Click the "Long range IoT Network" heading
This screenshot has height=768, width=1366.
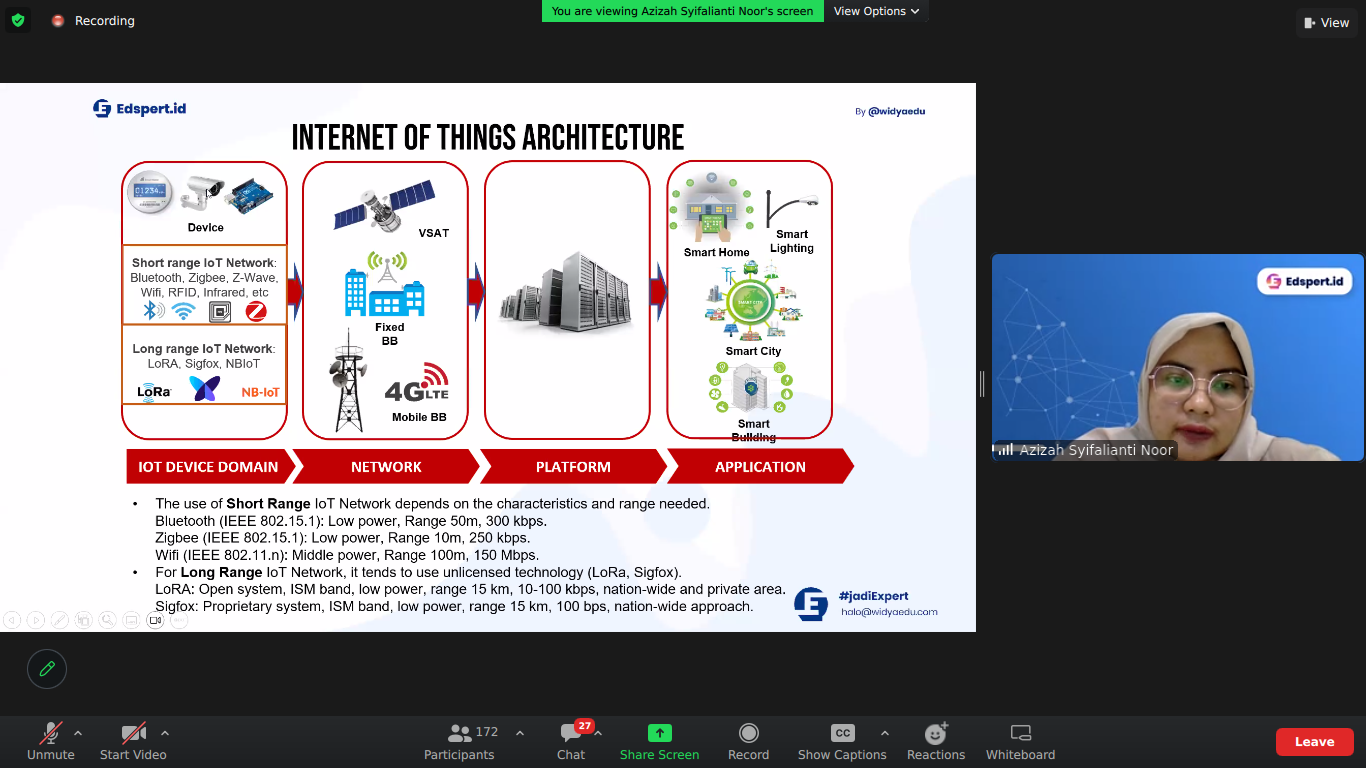(x=203, y=349)
